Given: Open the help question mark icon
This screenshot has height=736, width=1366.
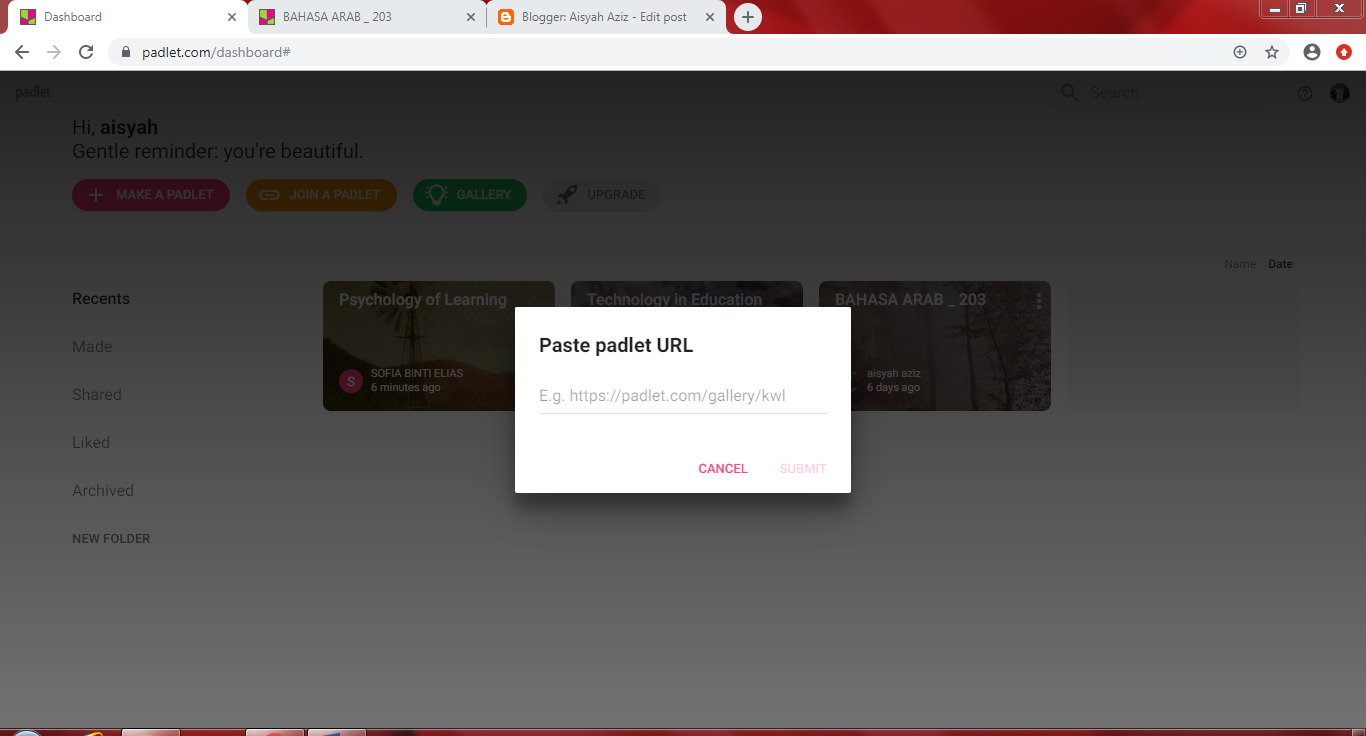Looking at the screenshot, I should click(x=1305, y=93).
